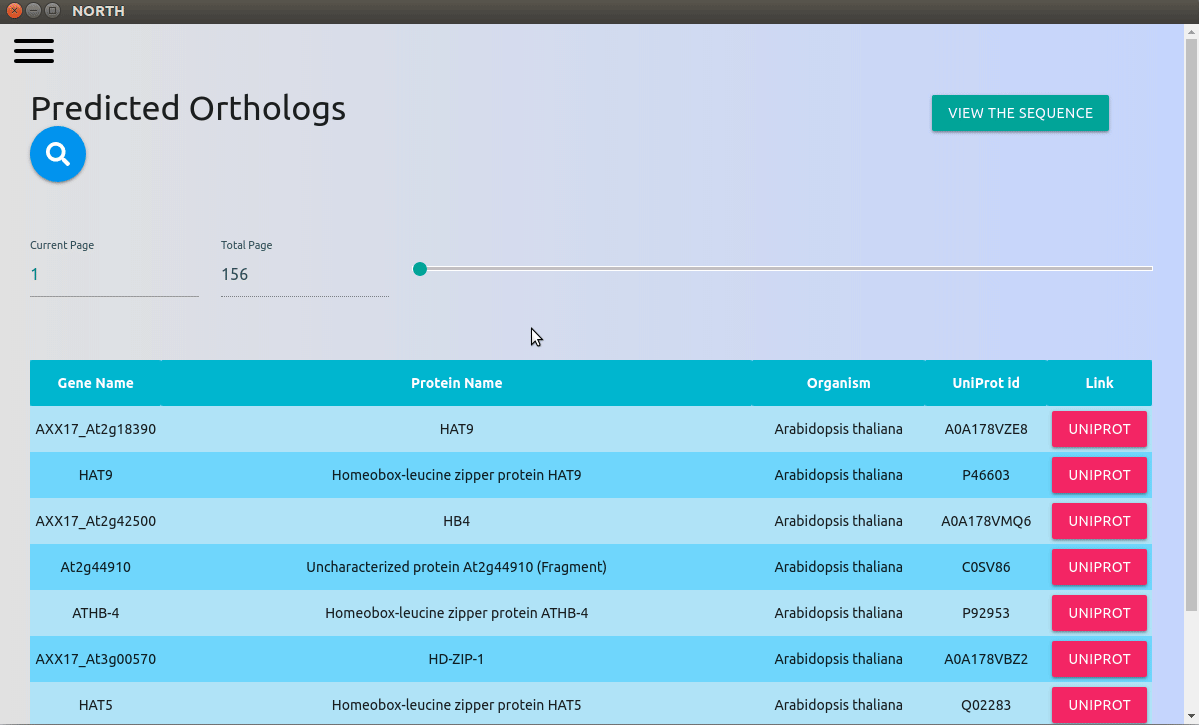Open UniProt link for C0SV86

tap(1099, 567)
